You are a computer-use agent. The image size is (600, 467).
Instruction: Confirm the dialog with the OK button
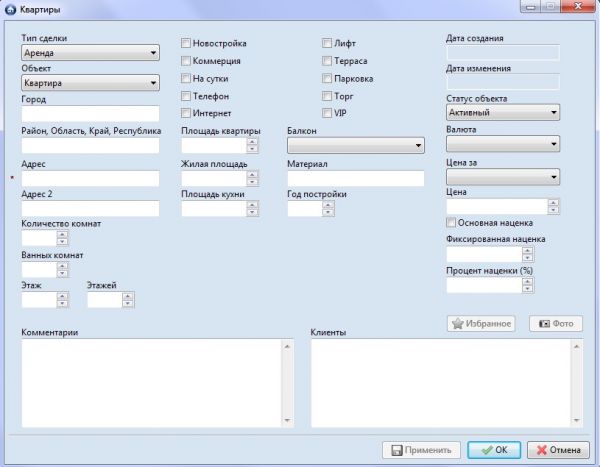pyautogui.click(x=494, y=450)
